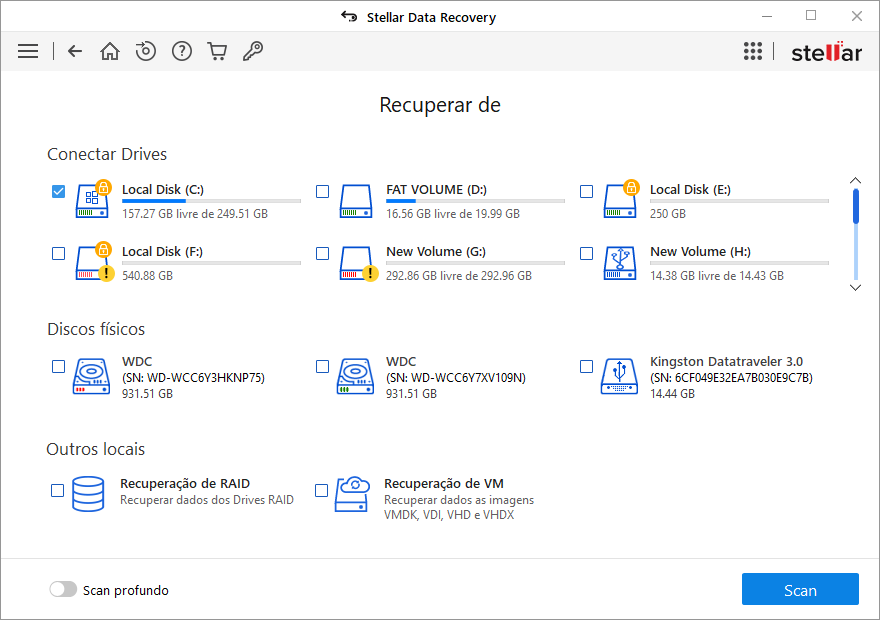Click '16.56 GB livre de 19.99 GB' text
Image resolution: width=880 pixels, height=620 pixels.
(453, 214)
